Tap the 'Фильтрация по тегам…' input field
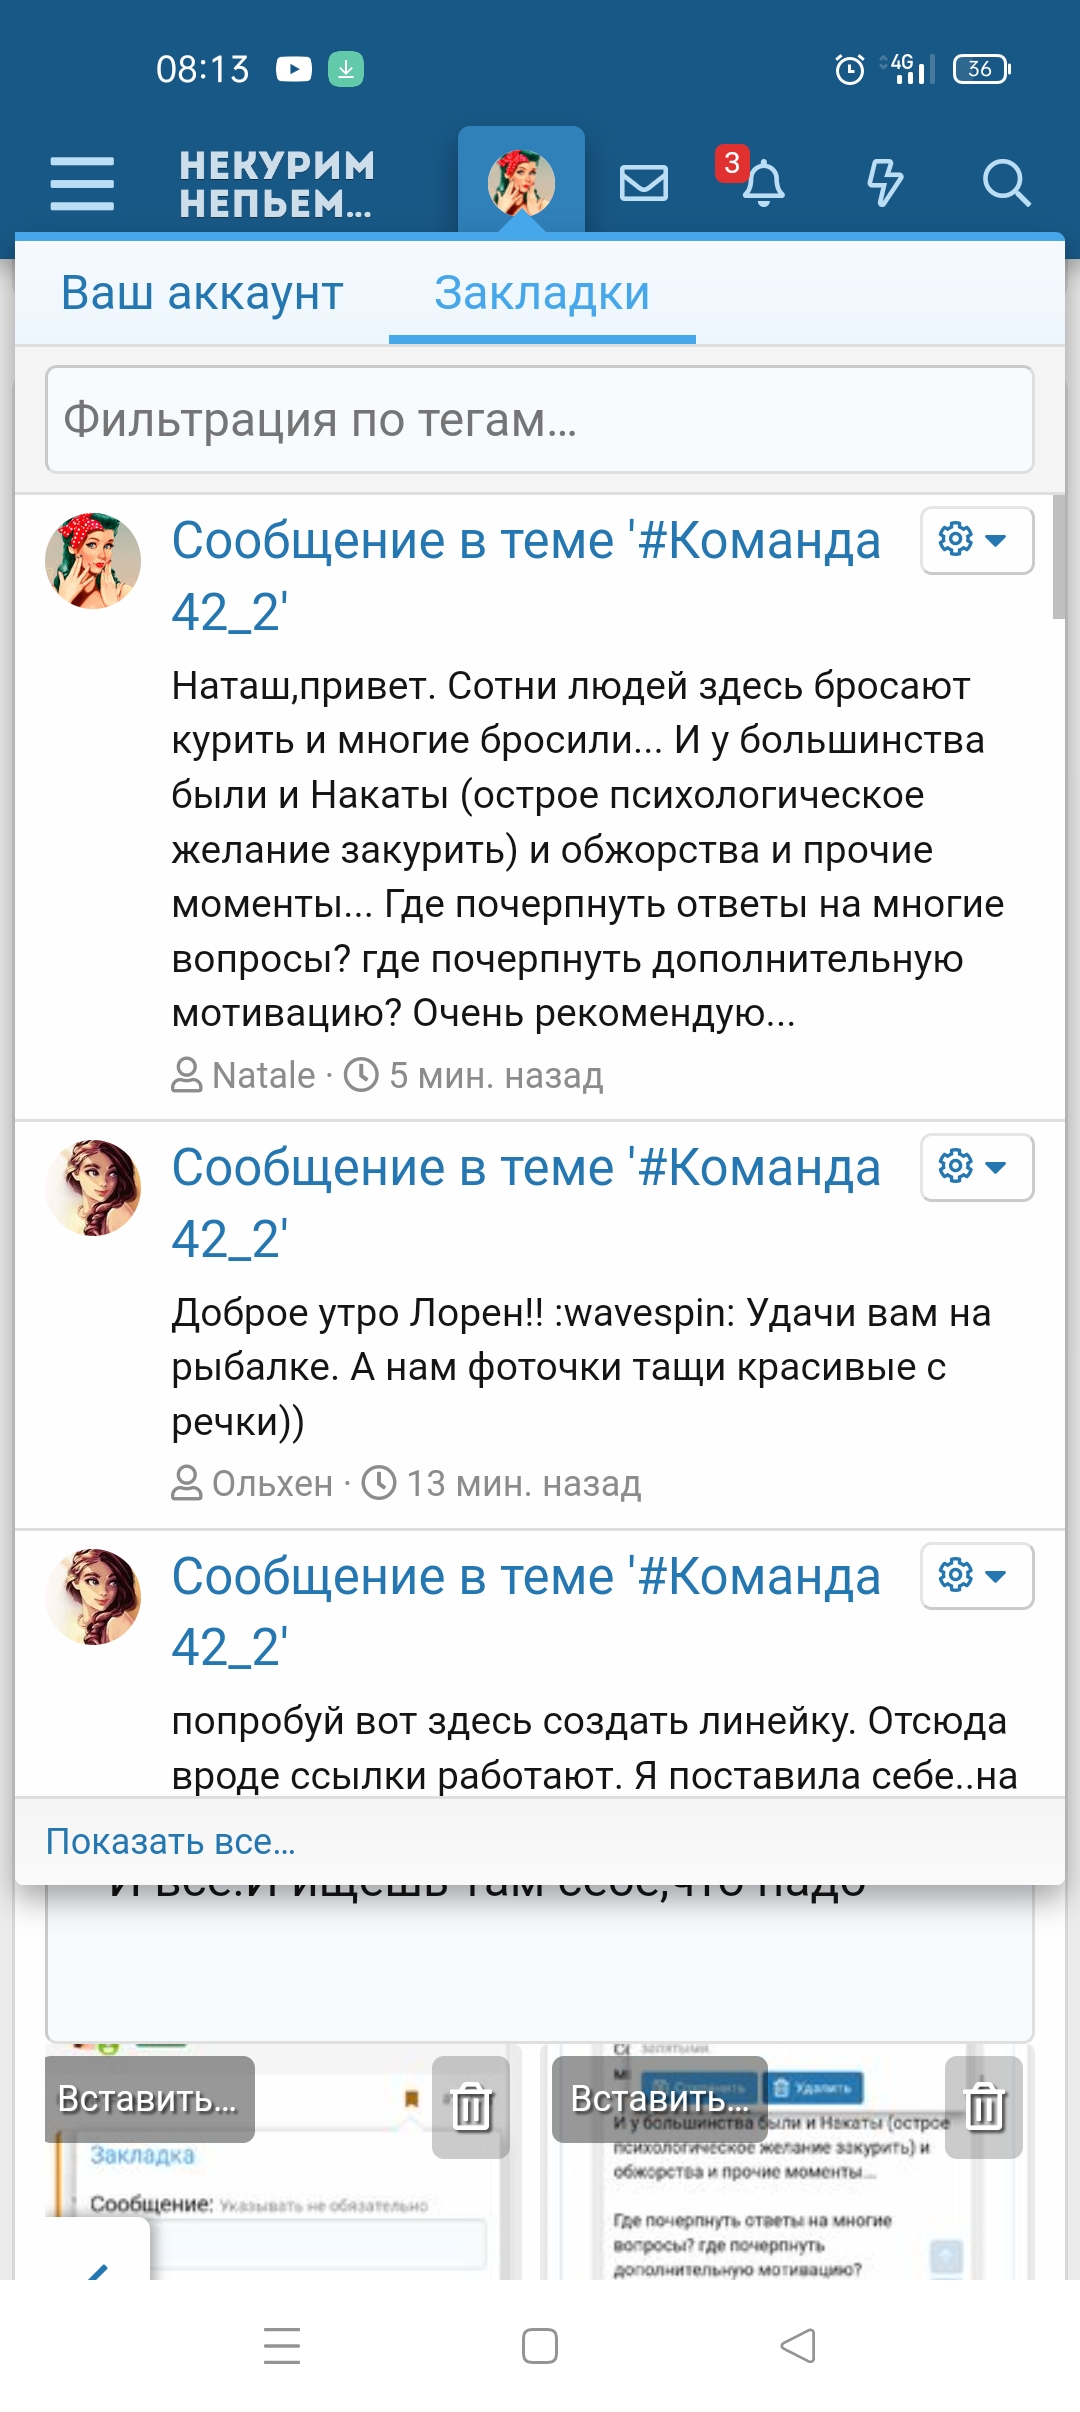The image size is (1080, 2412). [540, 420]
